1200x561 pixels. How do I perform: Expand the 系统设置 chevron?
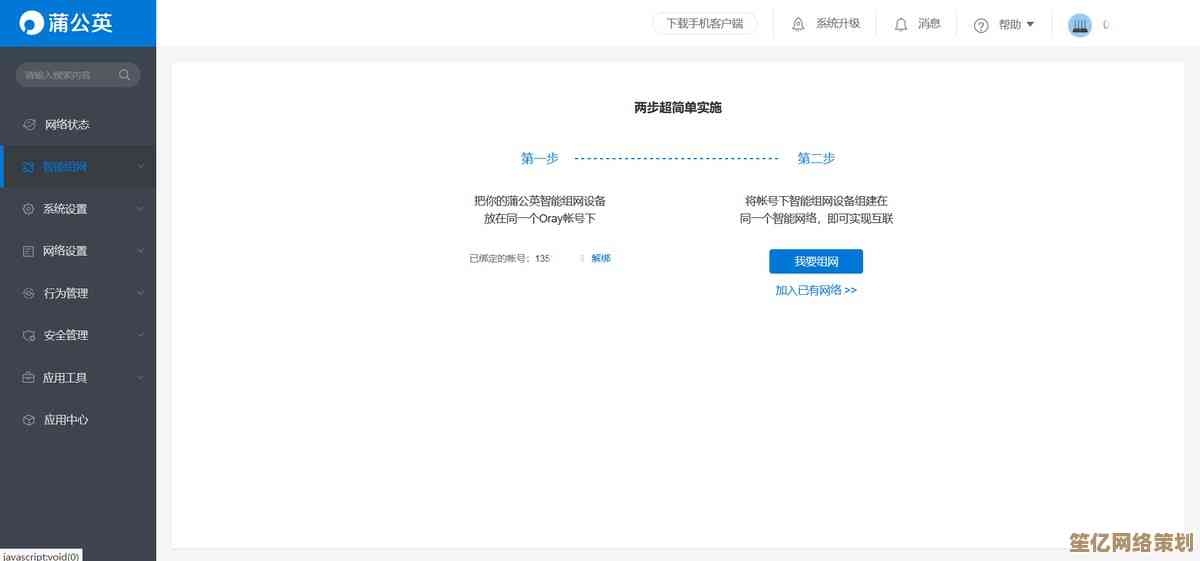140,209
